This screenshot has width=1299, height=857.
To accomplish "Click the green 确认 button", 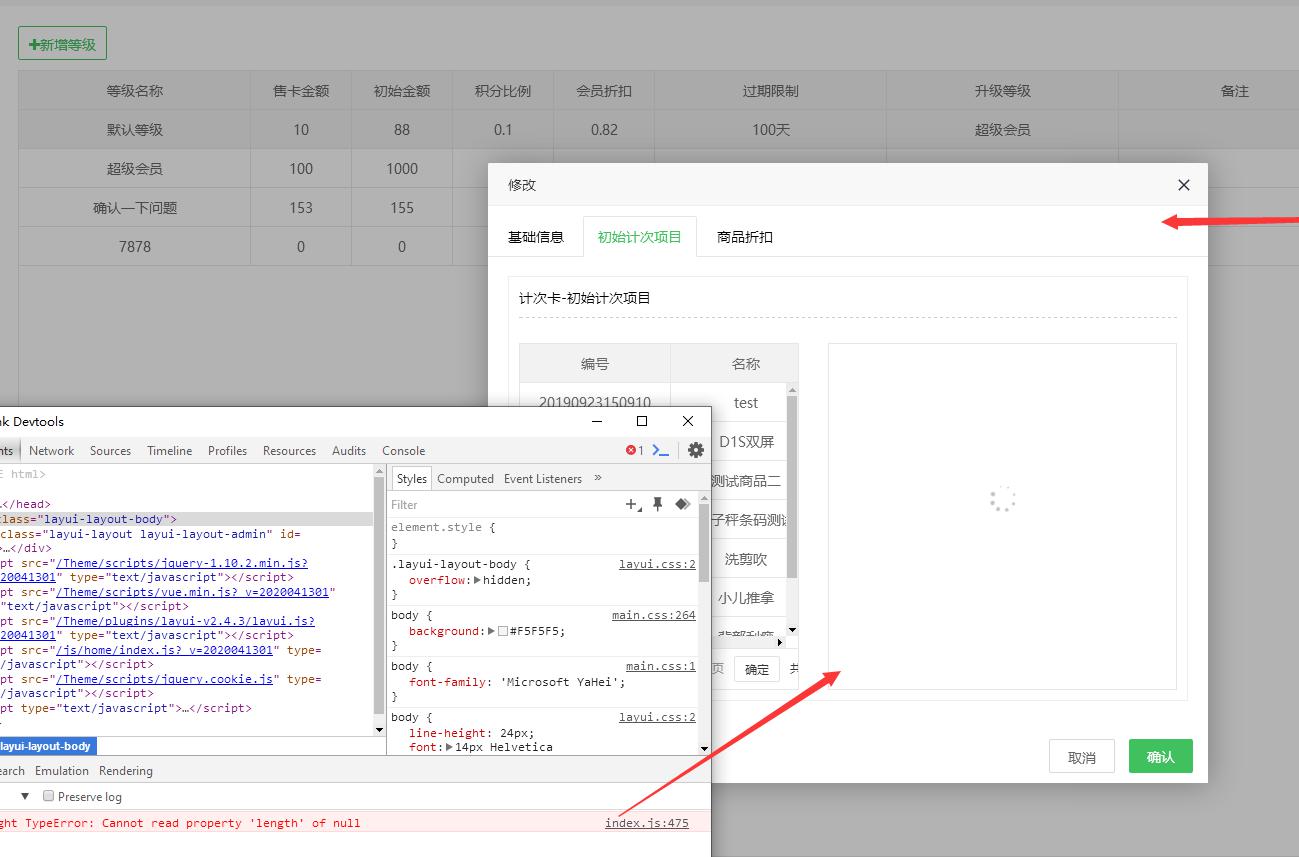I will point(1160,757).
